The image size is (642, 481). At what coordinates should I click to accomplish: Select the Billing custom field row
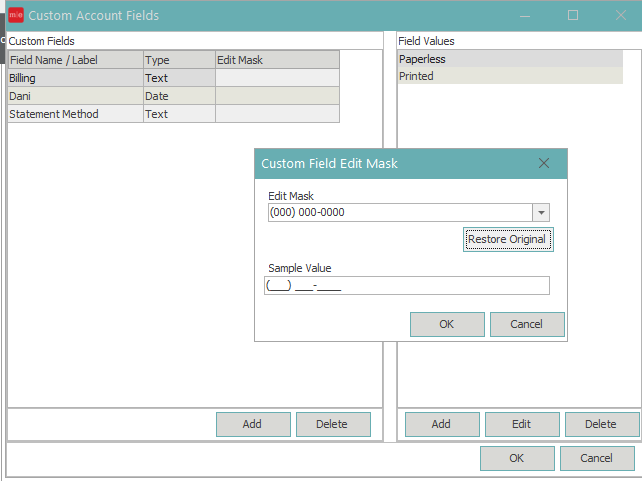(75, 77)
